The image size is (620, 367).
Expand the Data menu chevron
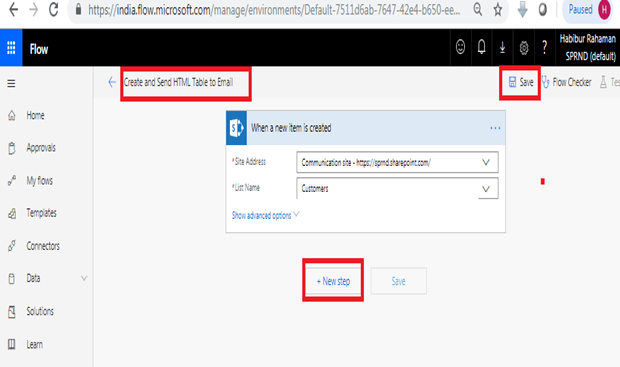pos(84,278)
